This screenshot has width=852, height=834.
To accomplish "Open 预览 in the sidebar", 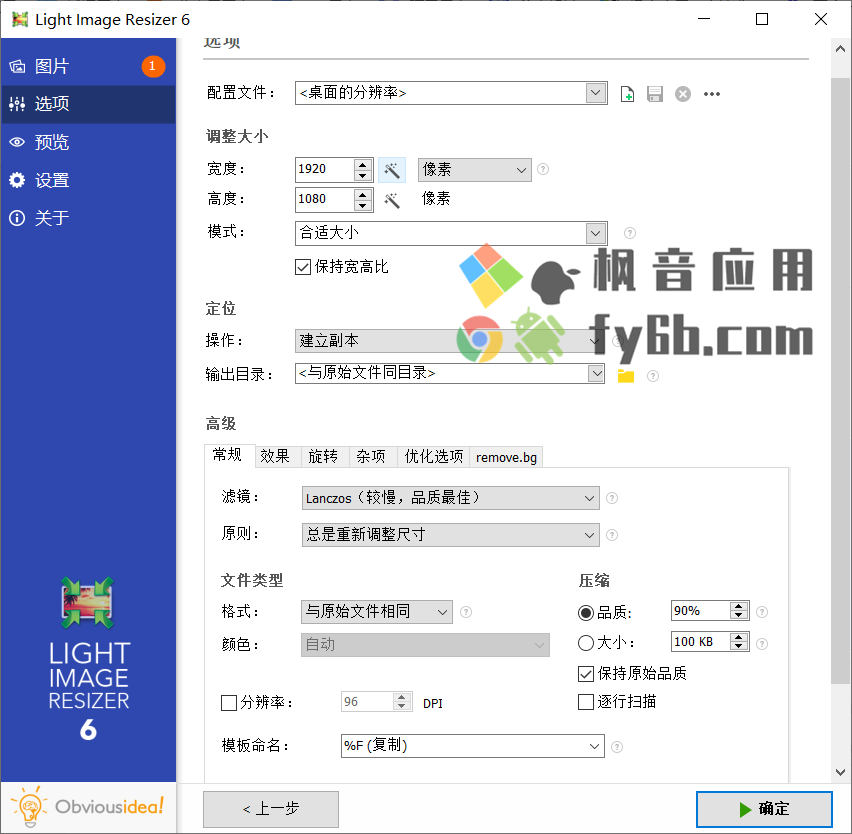I will 88,142.
